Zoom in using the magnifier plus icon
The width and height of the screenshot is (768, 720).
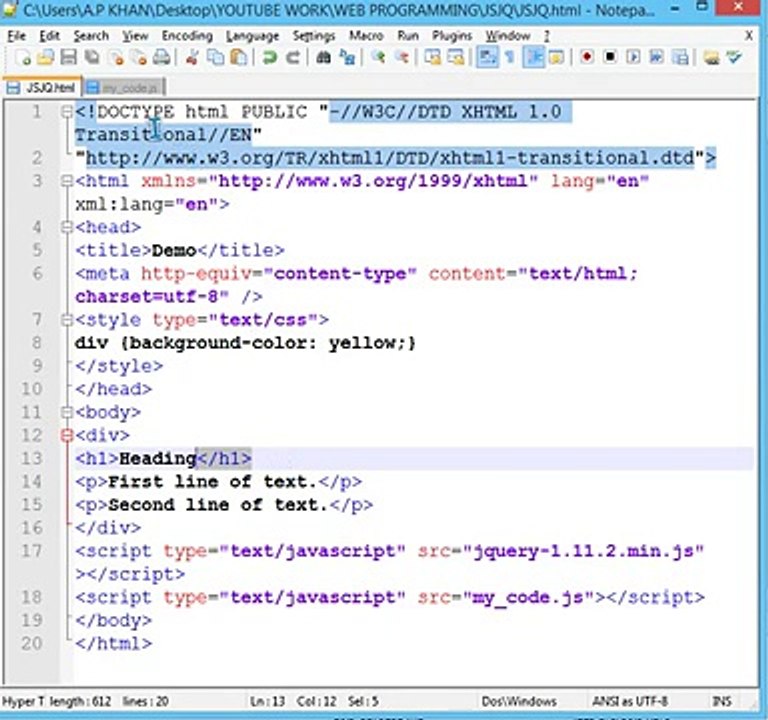tap(378, 58)
